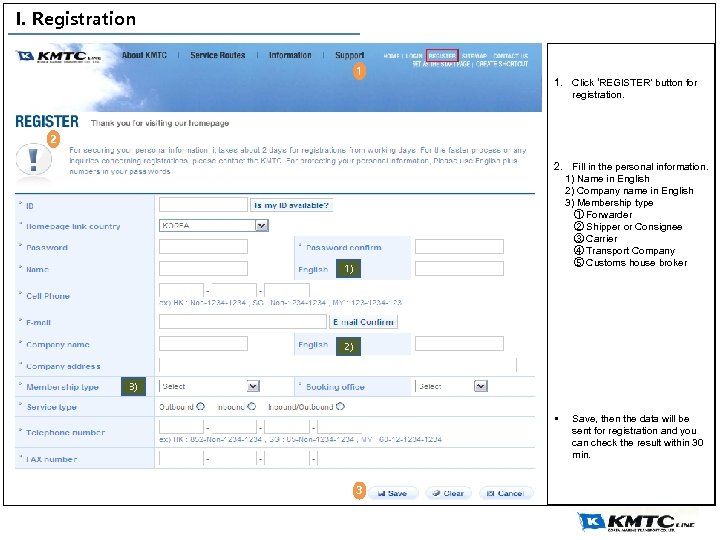This screenshot has height=540, width=720.
Task: Click 'Shipper or Consignee' in instructions
Action: click(634, 226)
